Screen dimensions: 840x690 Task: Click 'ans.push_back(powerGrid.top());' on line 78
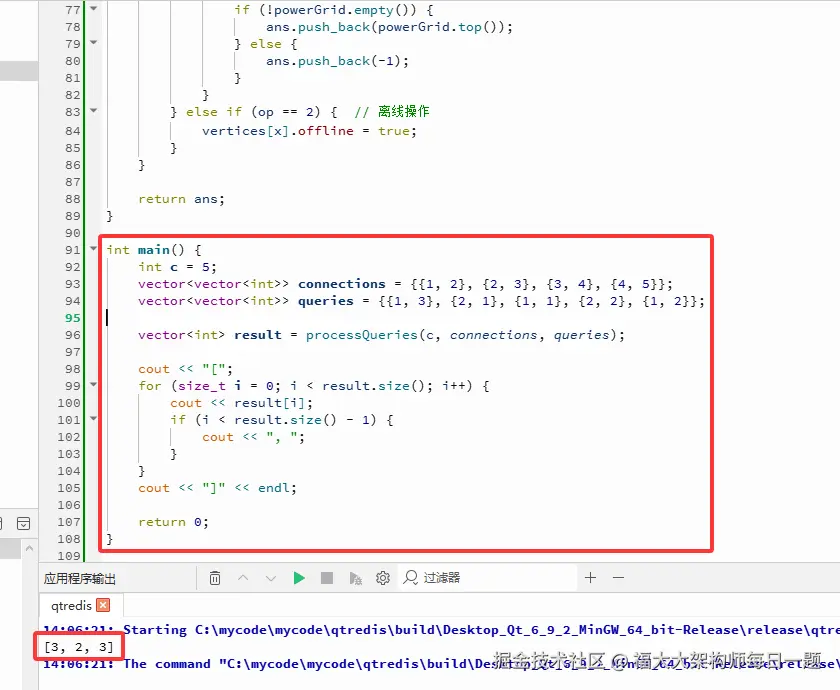389,27
